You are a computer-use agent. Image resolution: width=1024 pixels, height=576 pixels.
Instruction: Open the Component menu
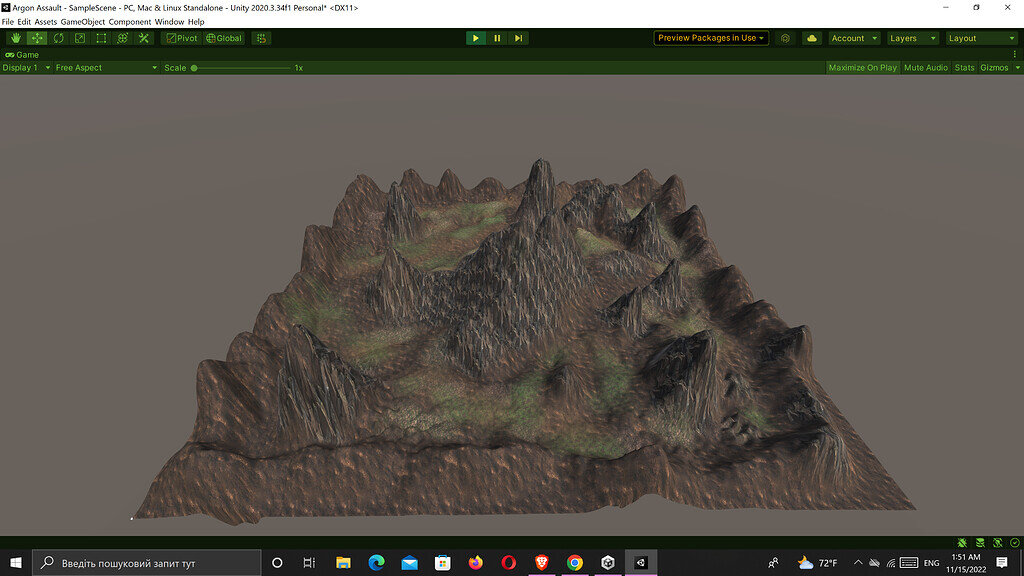[x=130, y=21]
